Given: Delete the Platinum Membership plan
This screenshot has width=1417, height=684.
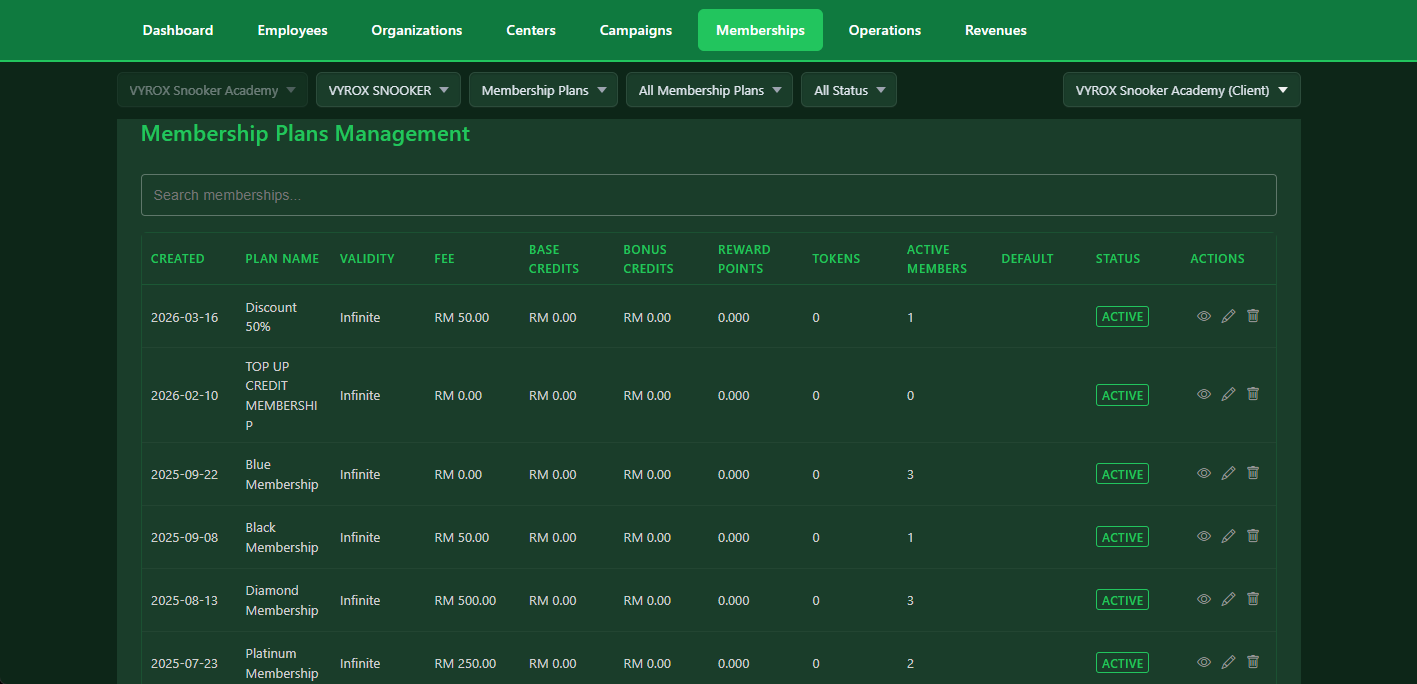Looking at the screenshot, I should tap(1252, 662).
